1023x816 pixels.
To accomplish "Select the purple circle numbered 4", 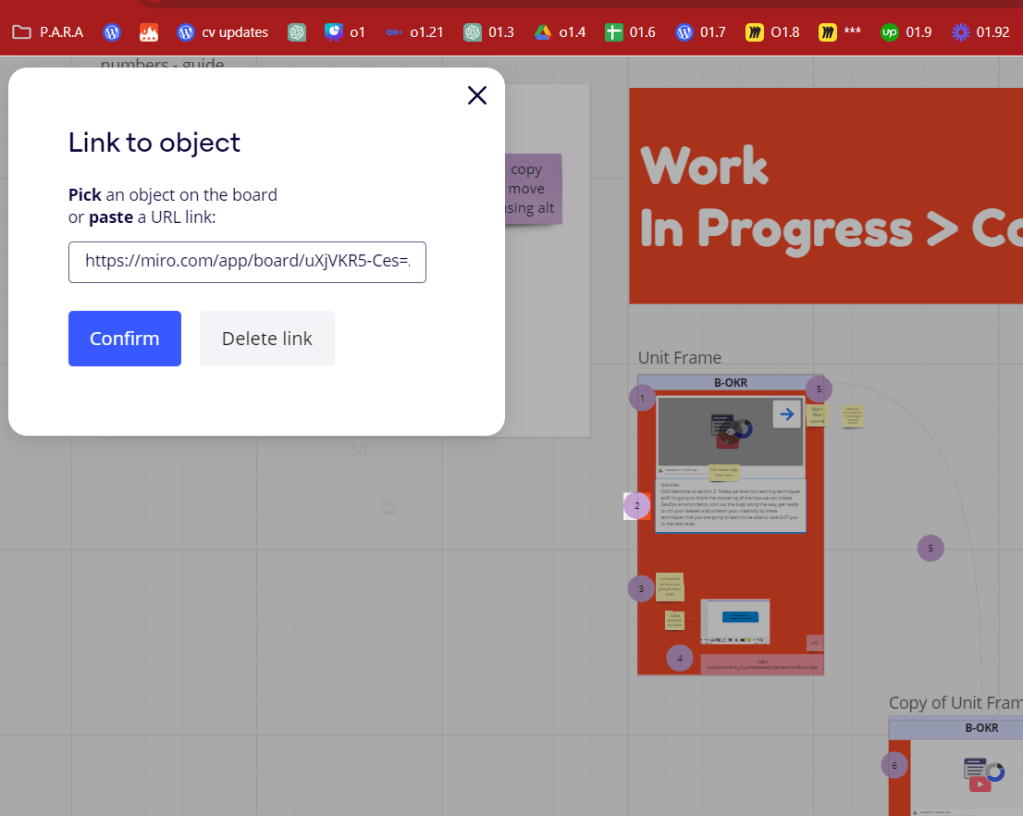I will click(x=679, y=658).
